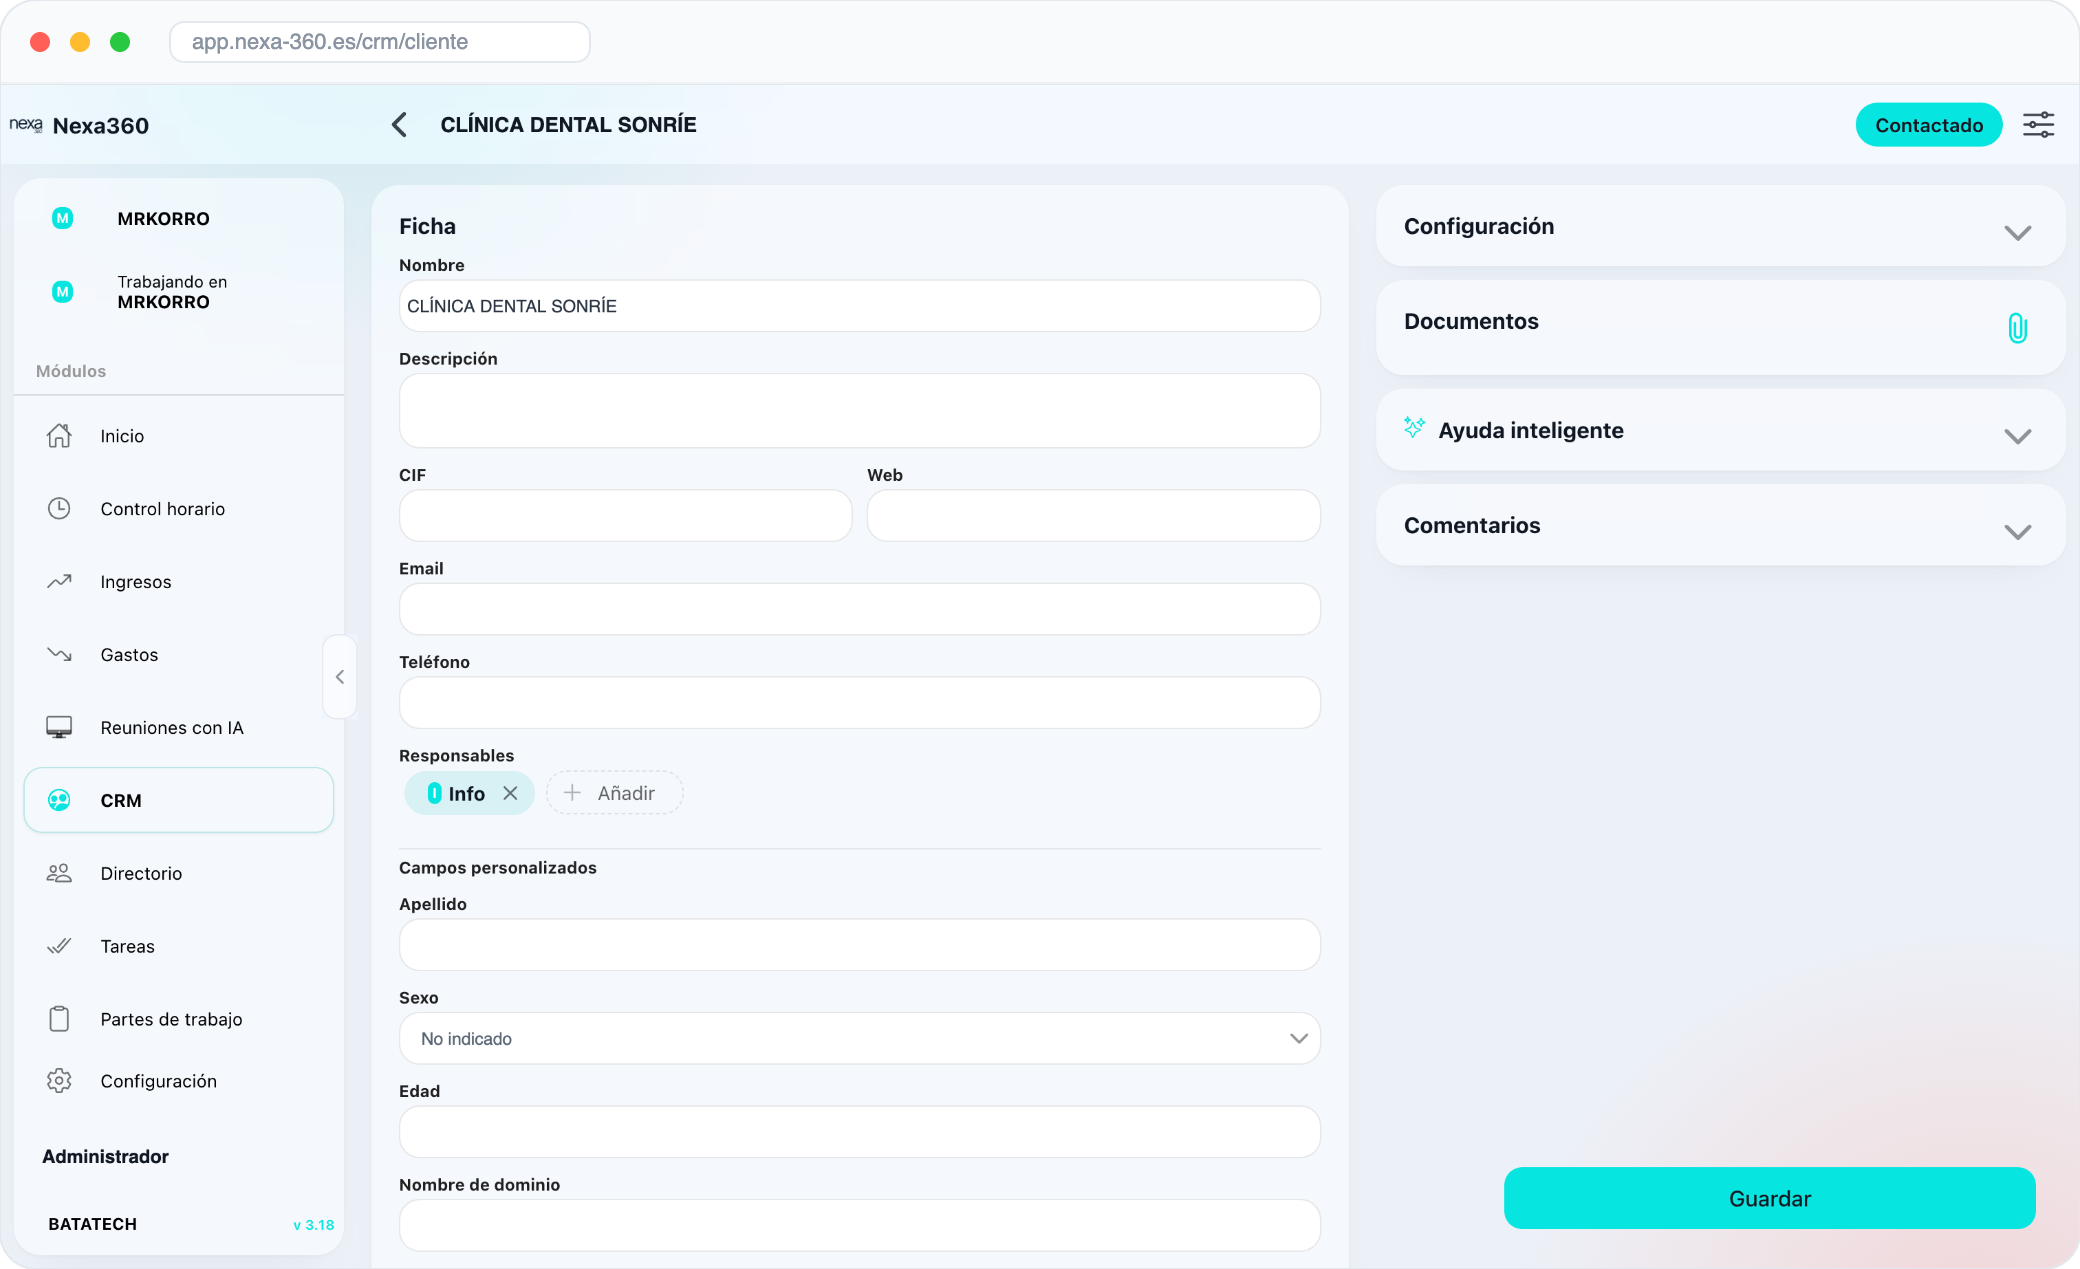Open the filter sliders icon in header
Image resolution: width=2080 pixels, height=1269 pixels.
[2038, 125]
